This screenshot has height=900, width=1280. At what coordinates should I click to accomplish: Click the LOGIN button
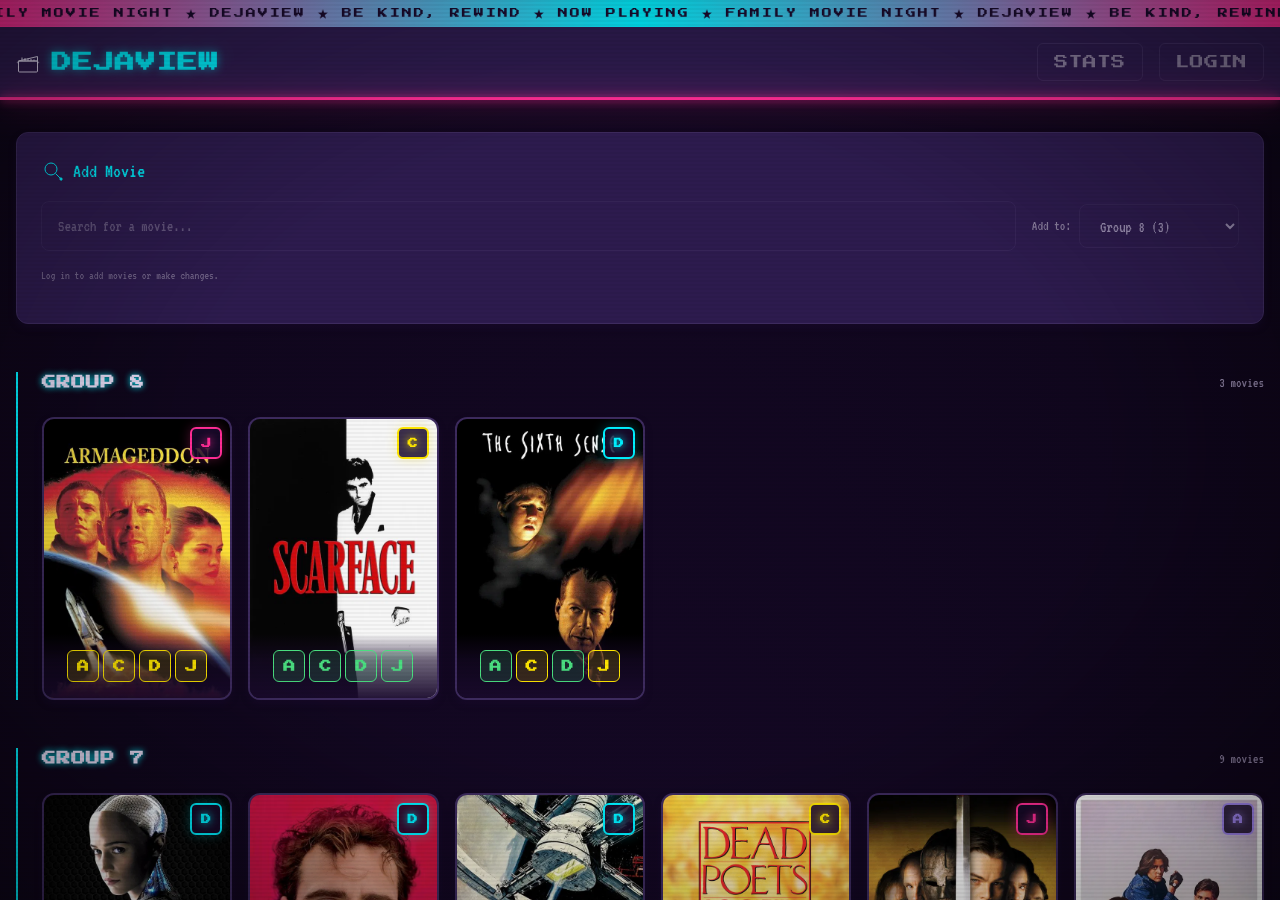pos(1211,62)
